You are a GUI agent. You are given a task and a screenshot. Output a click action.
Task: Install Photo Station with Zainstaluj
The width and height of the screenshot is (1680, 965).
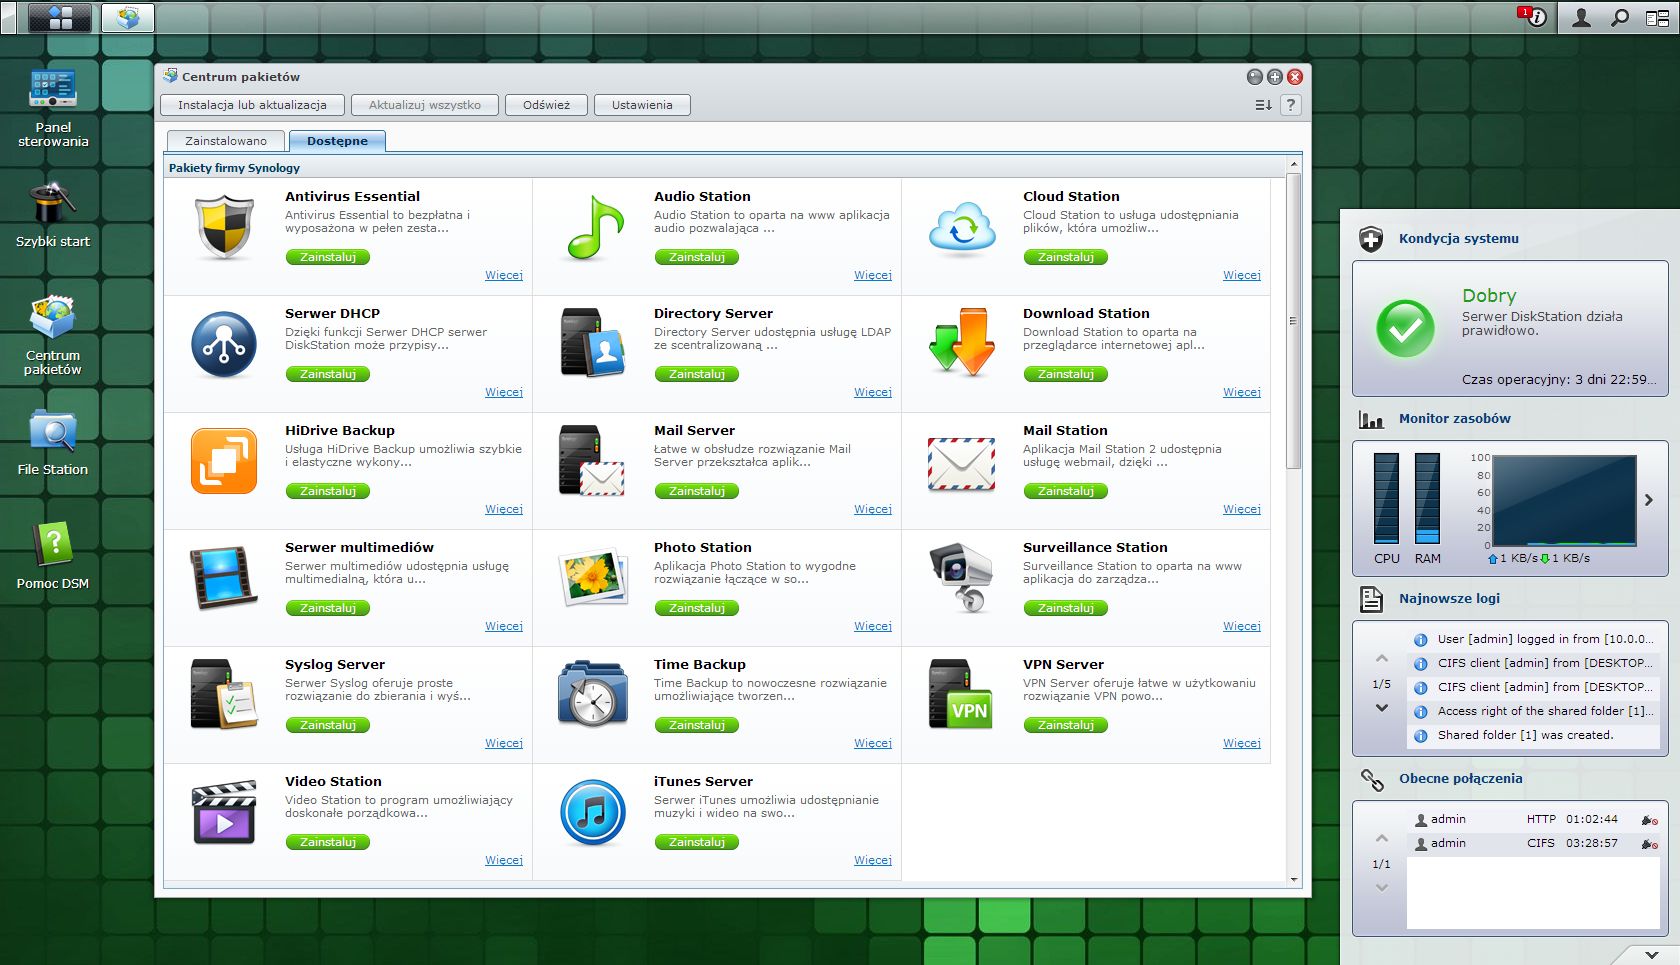[697, 608]
